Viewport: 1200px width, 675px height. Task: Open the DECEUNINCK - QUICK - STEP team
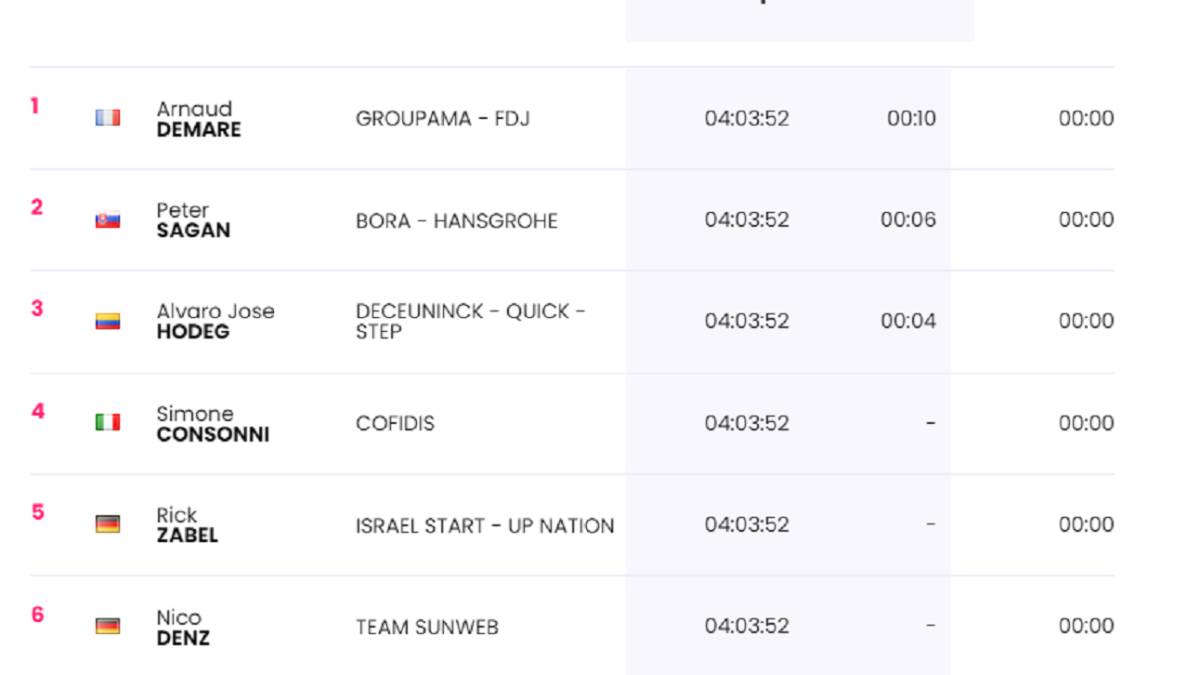[471, 321]
